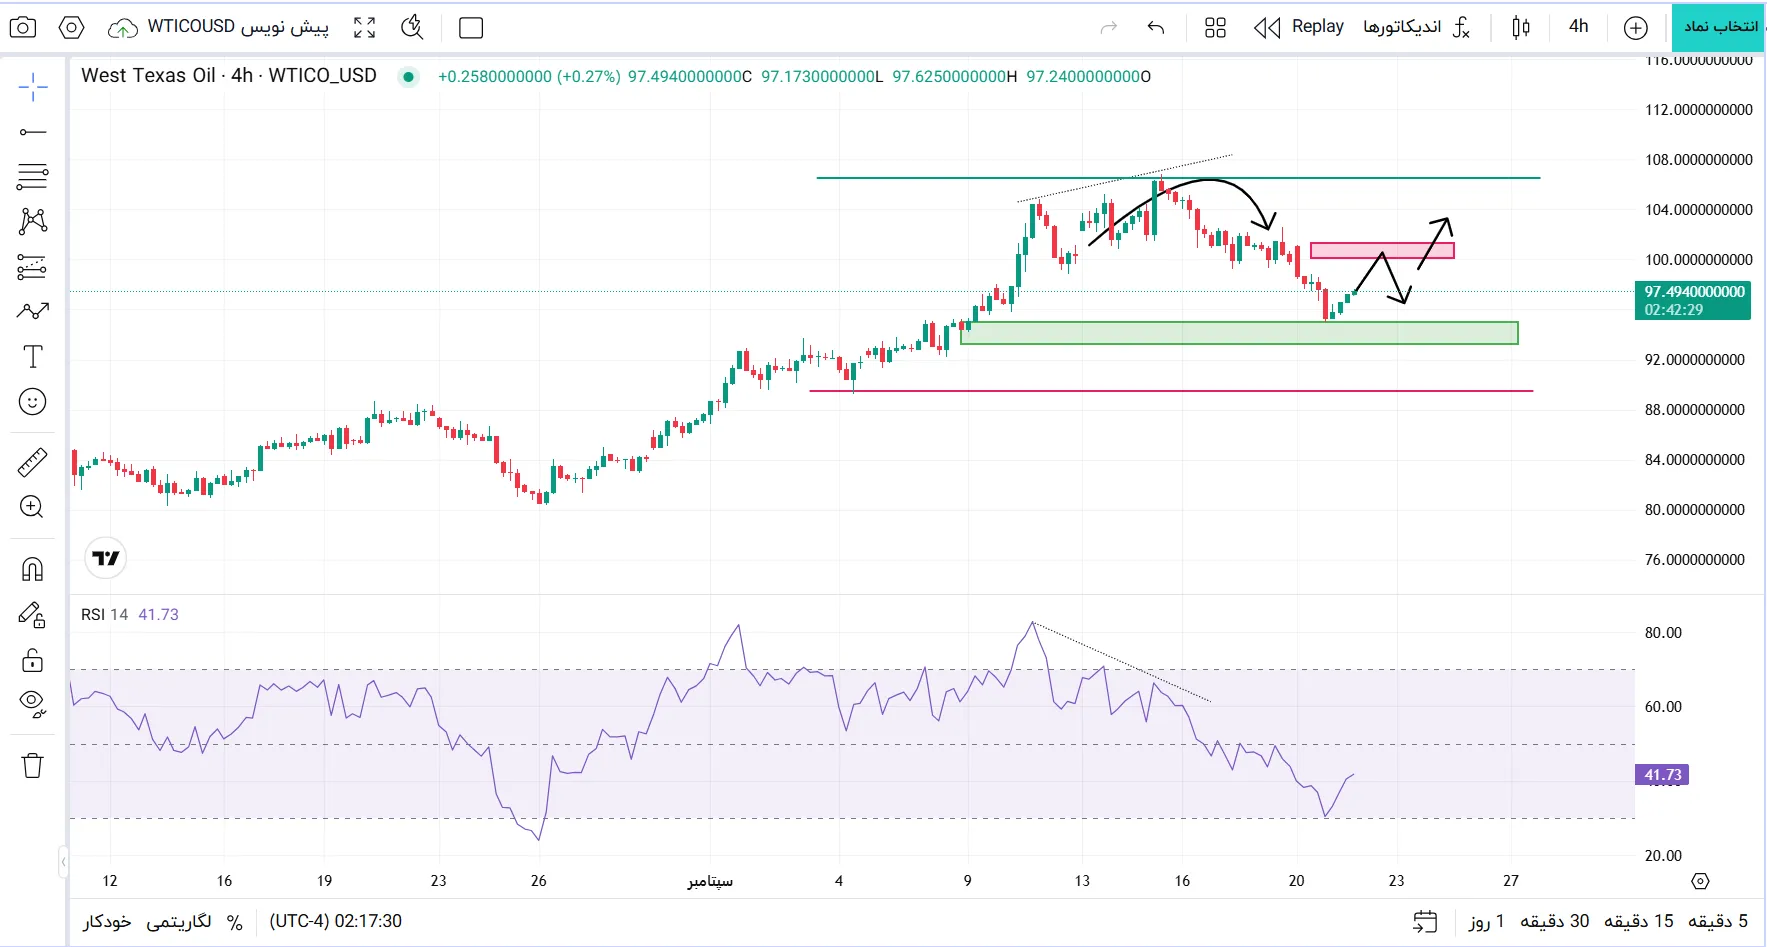Open the templates grid icon

click(x=1215, y=28)
